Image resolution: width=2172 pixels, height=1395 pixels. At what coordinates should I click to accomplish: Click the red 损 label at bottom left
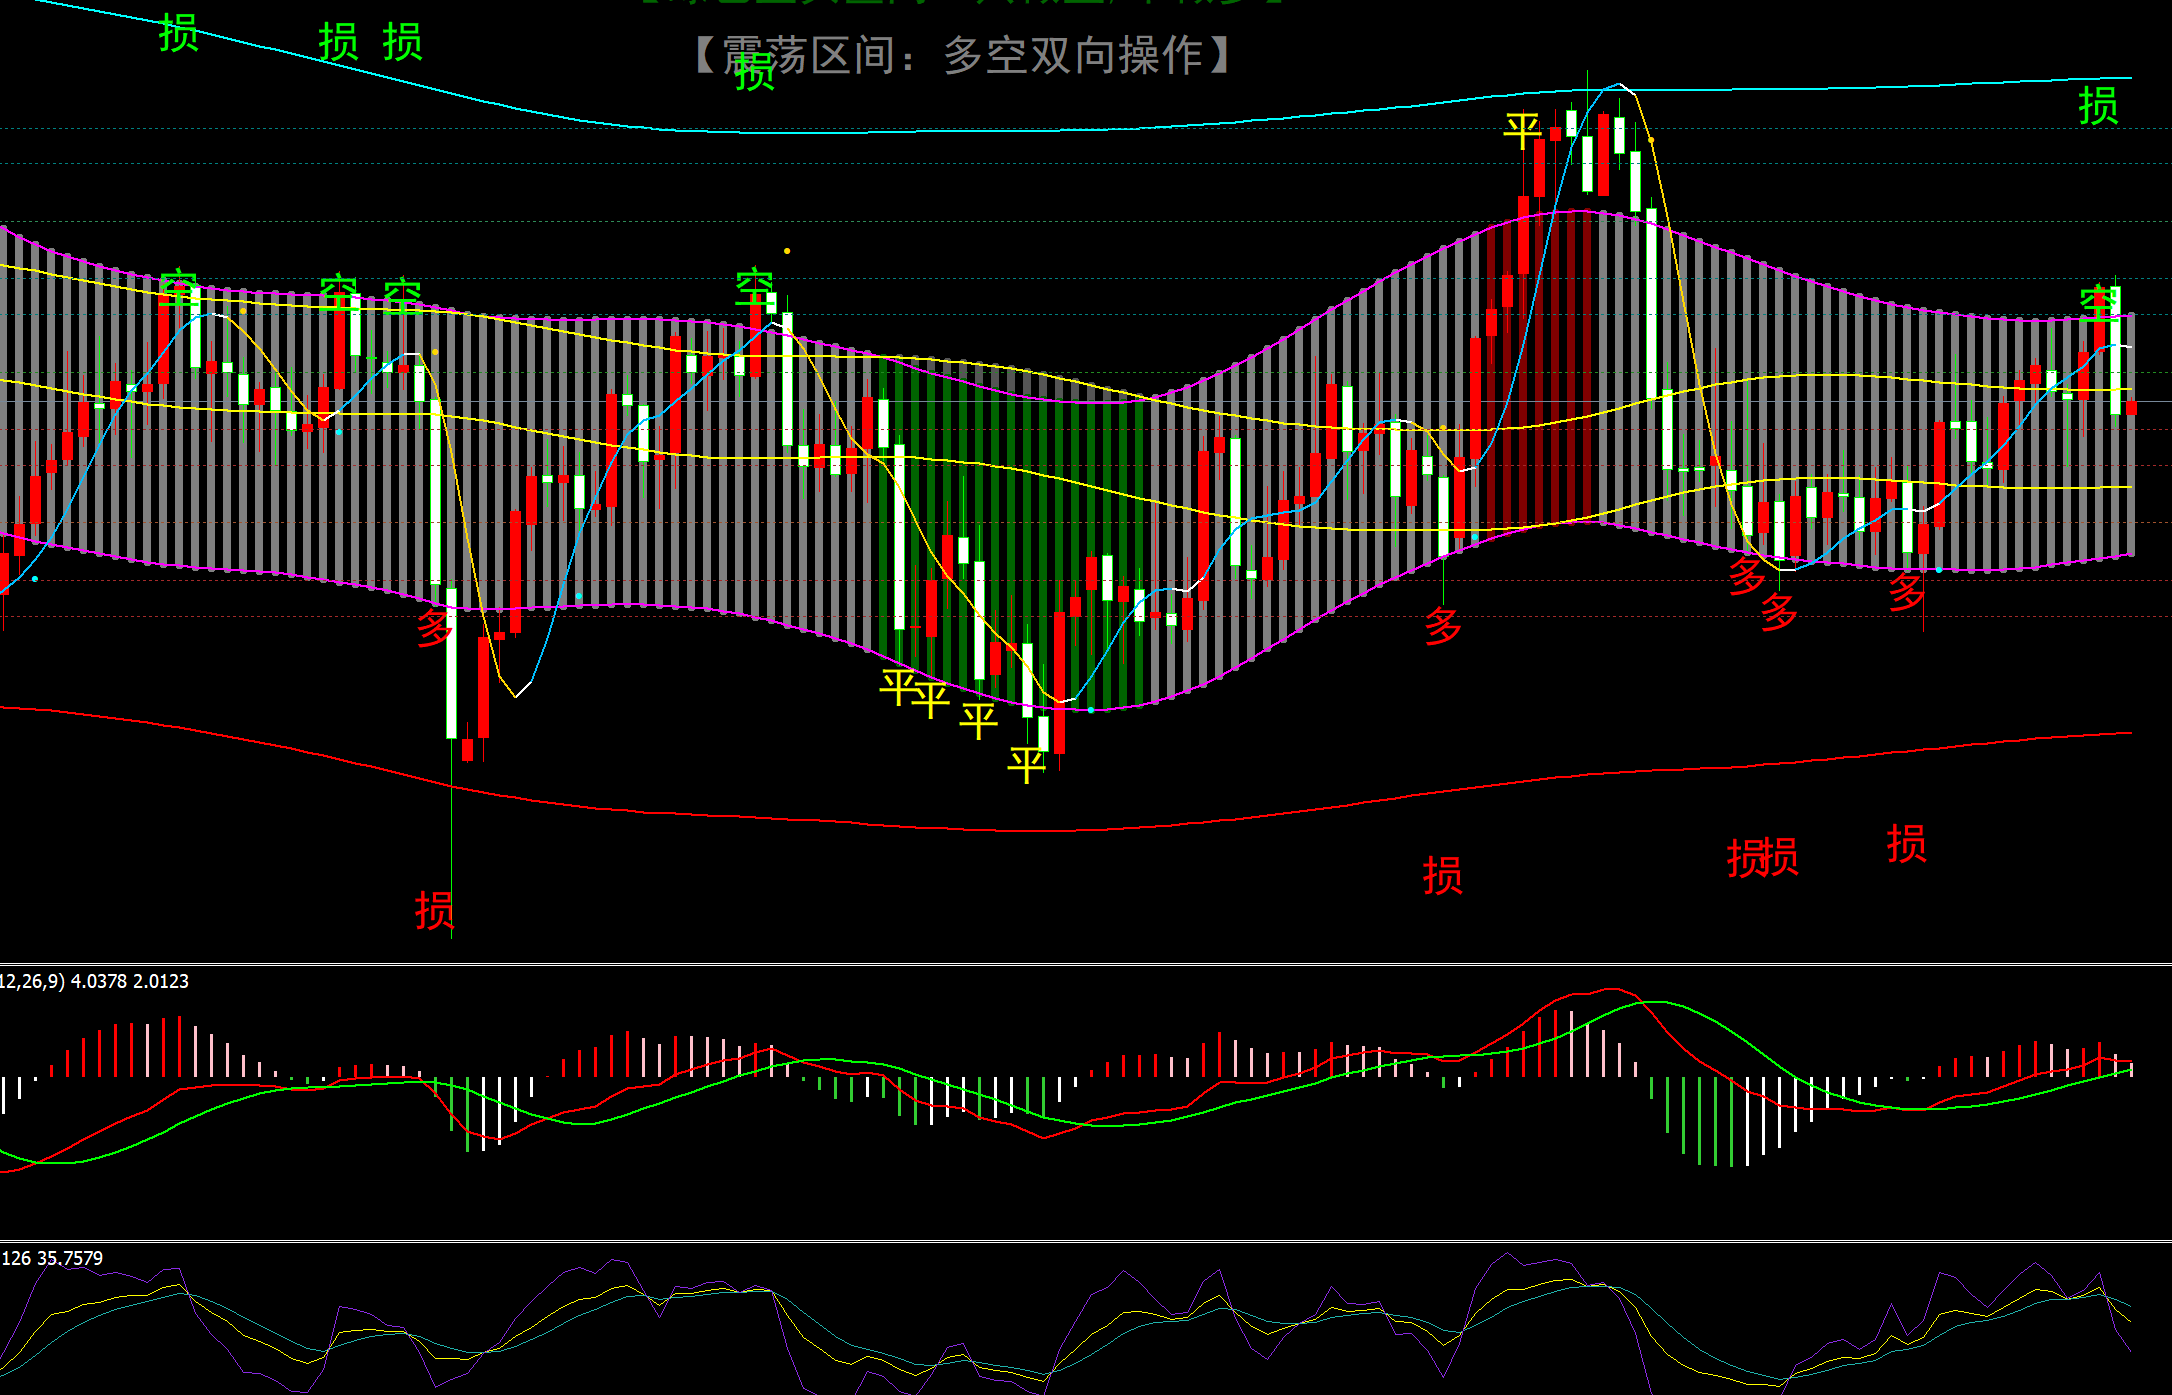434,911
